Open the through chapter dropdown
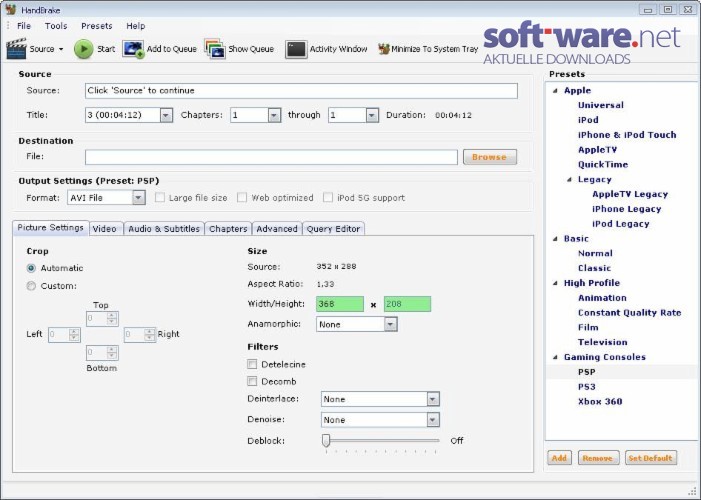The width and height of the screenshot is (701, 500). [372, 115]
